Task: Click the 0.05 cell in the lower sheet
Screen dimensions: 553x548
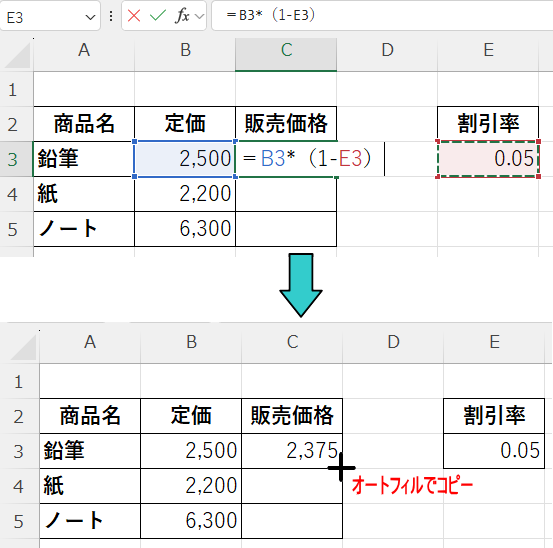Action: (494, 451)
